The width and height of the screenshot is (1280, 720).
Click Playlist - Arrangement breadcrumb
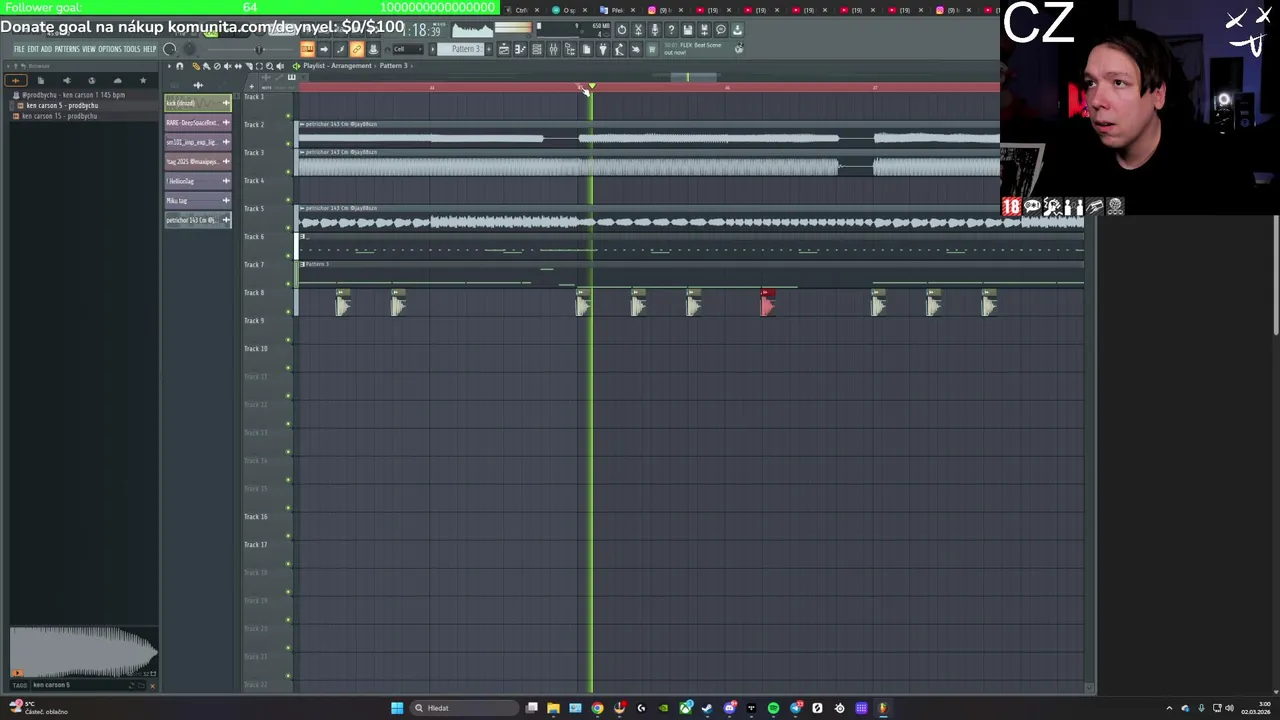click(337, 66)
